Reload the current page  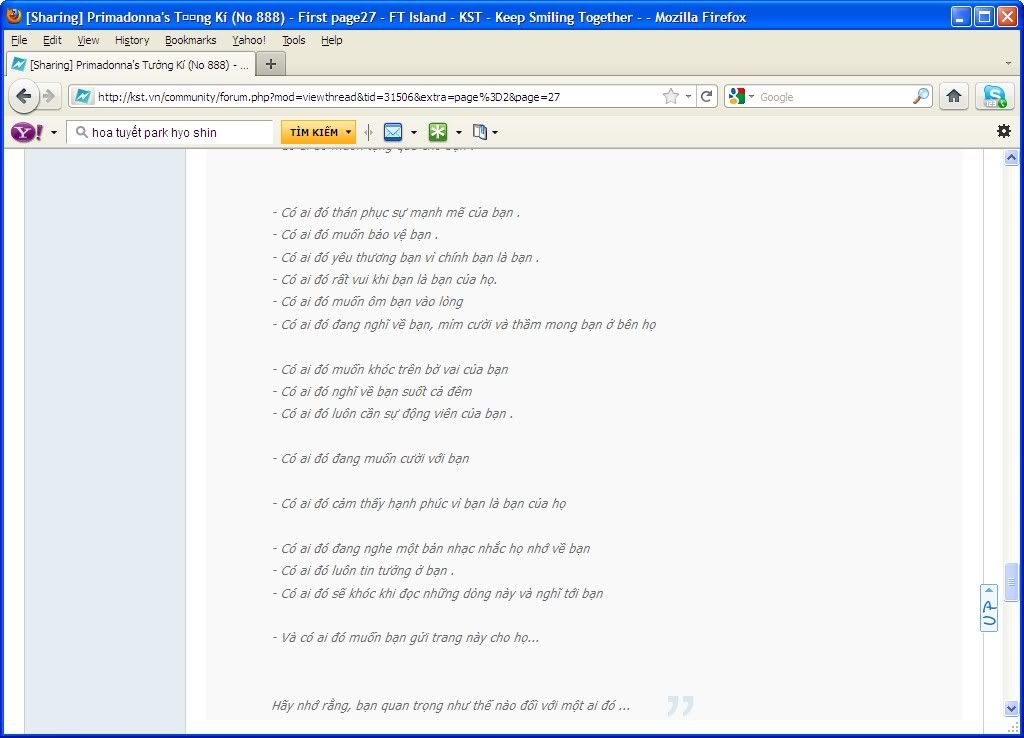[707, 97]
